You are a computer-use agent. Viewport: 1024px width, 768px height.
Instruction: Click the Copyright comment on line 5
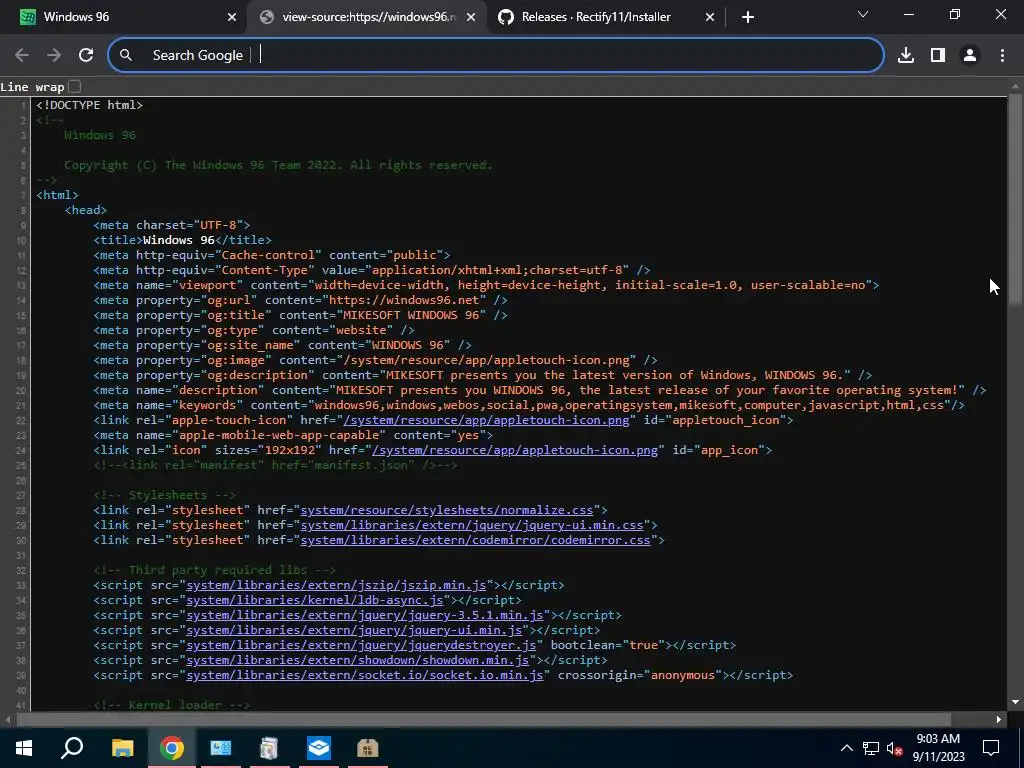click(x=279, y=165)
